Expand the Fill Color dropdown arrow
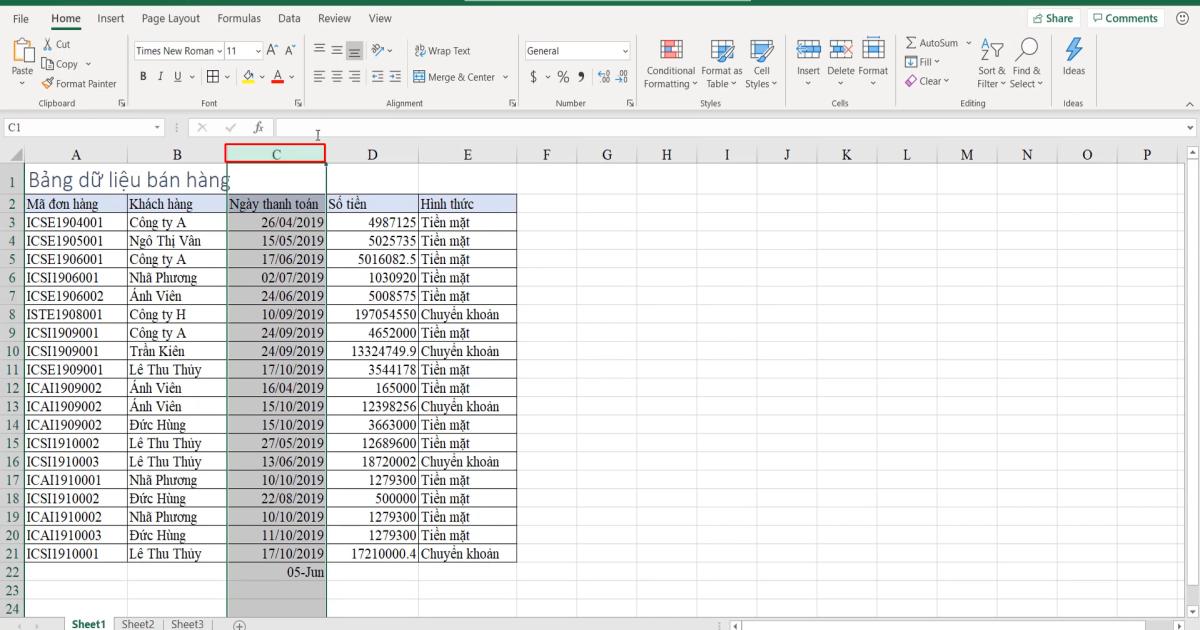This screenshot has width=1200, height=630. click(263, 76)
